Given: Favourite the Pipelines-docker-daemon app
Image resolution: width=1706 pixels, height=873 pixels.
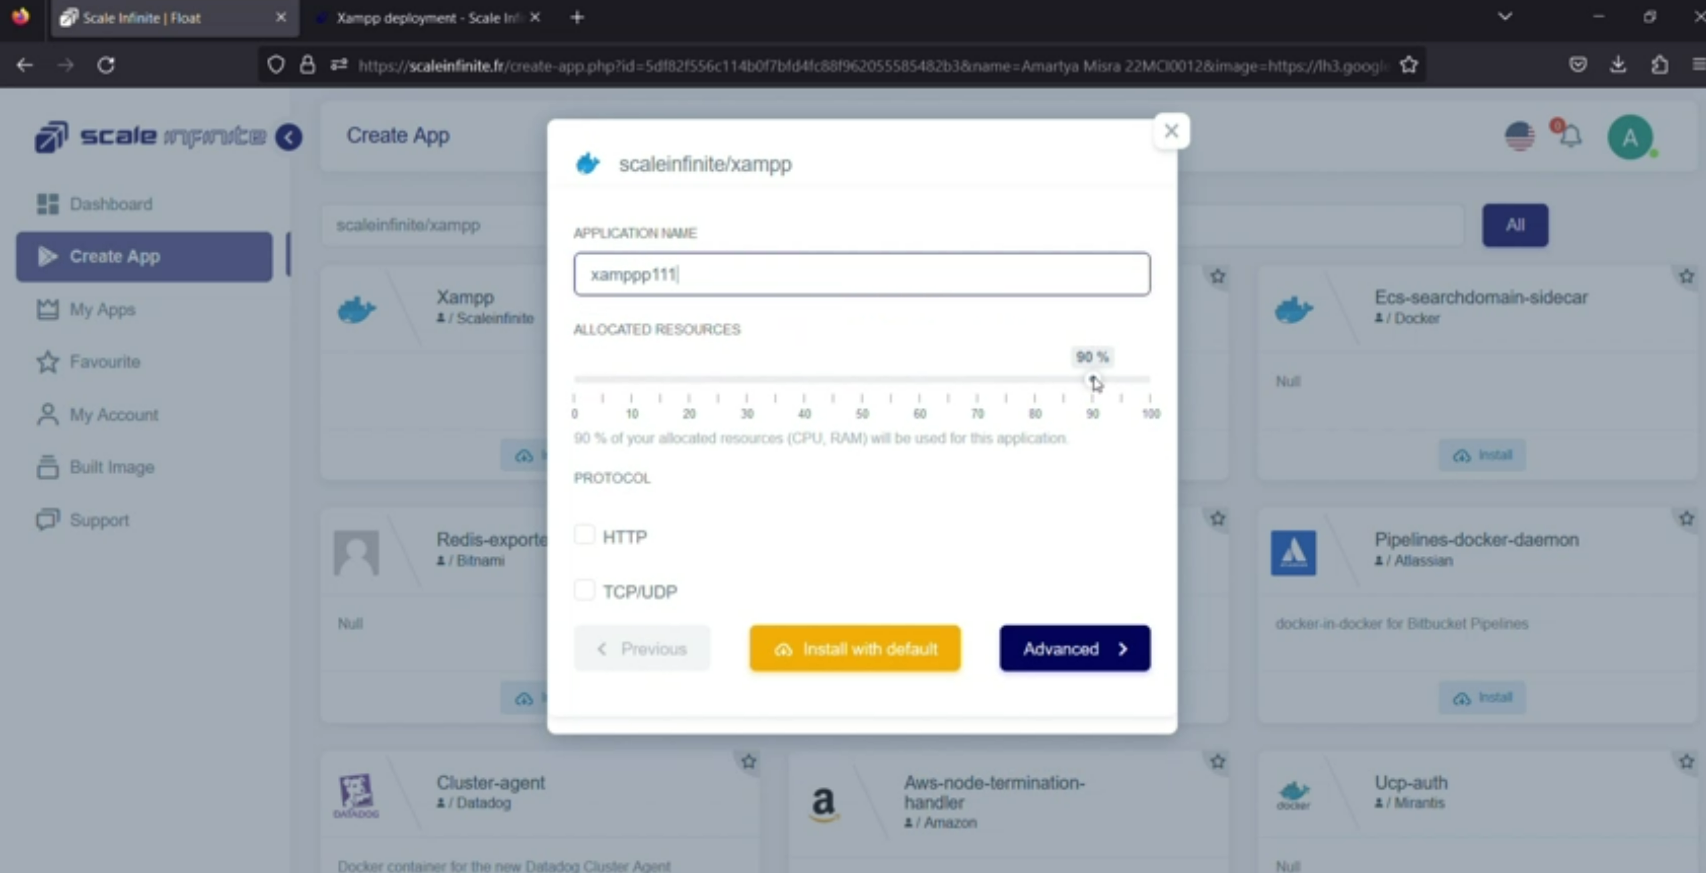Looking at the screenshot, I should (1686, 518).
